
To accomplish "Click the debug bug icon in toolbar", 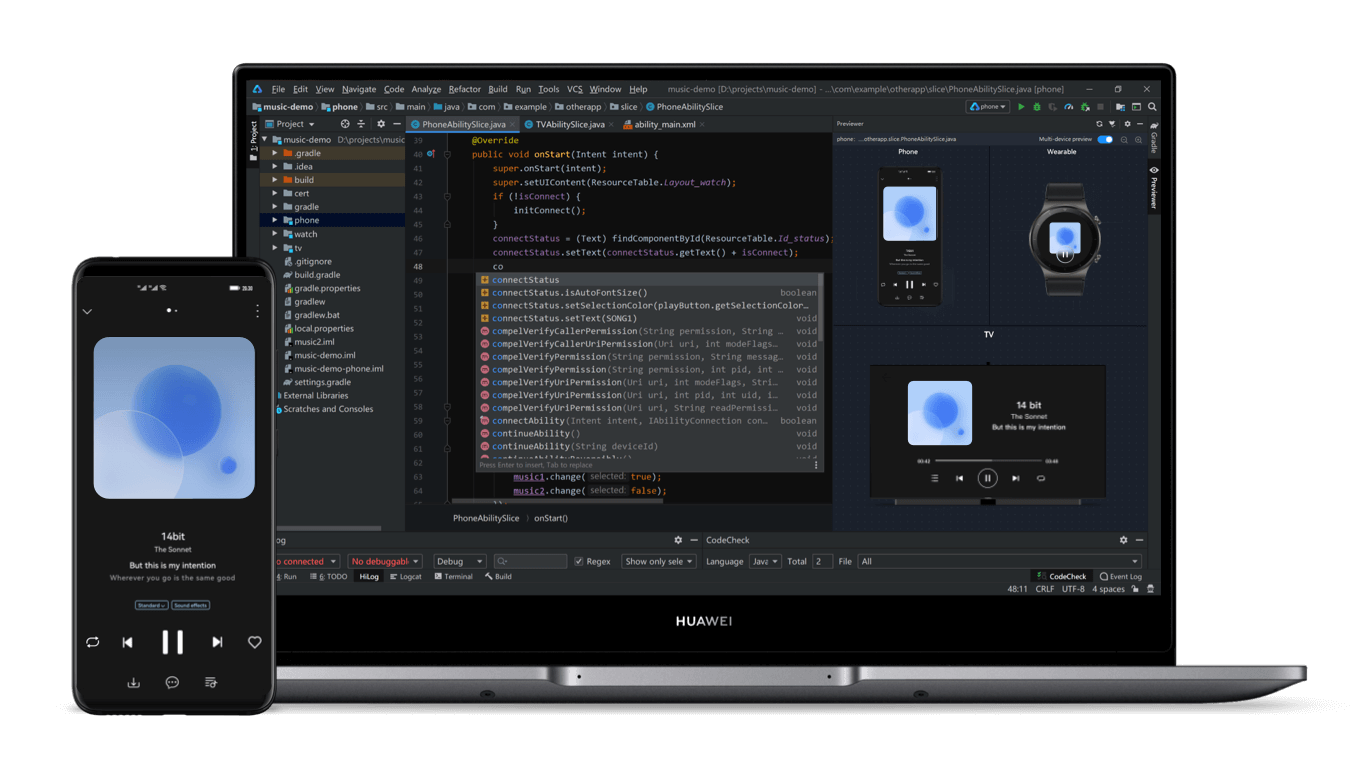I will pos(1037,107).
